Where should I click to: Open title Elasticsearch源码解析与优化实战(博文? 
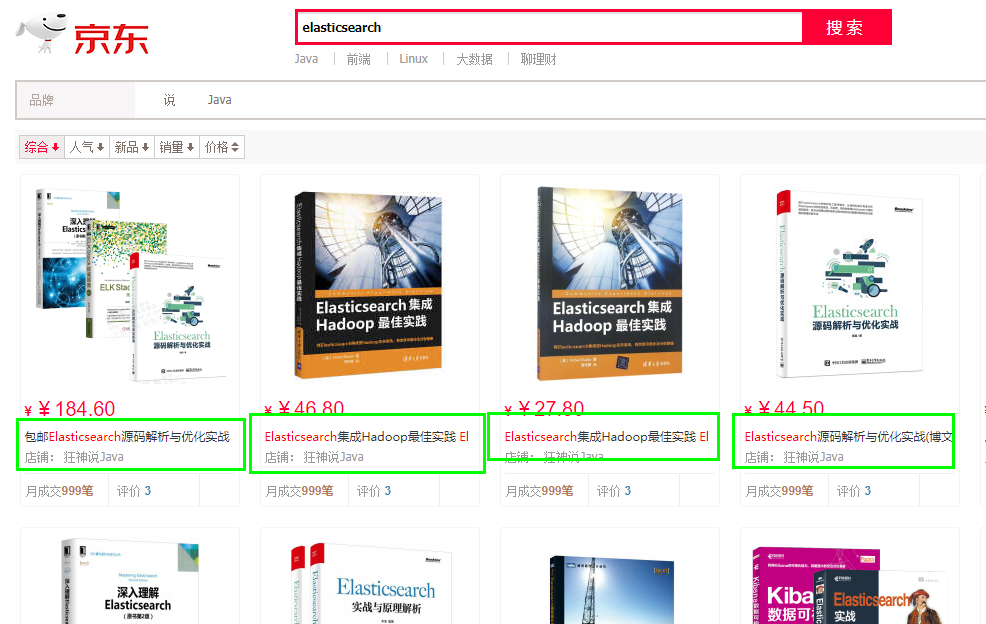(x=849, y=437)
